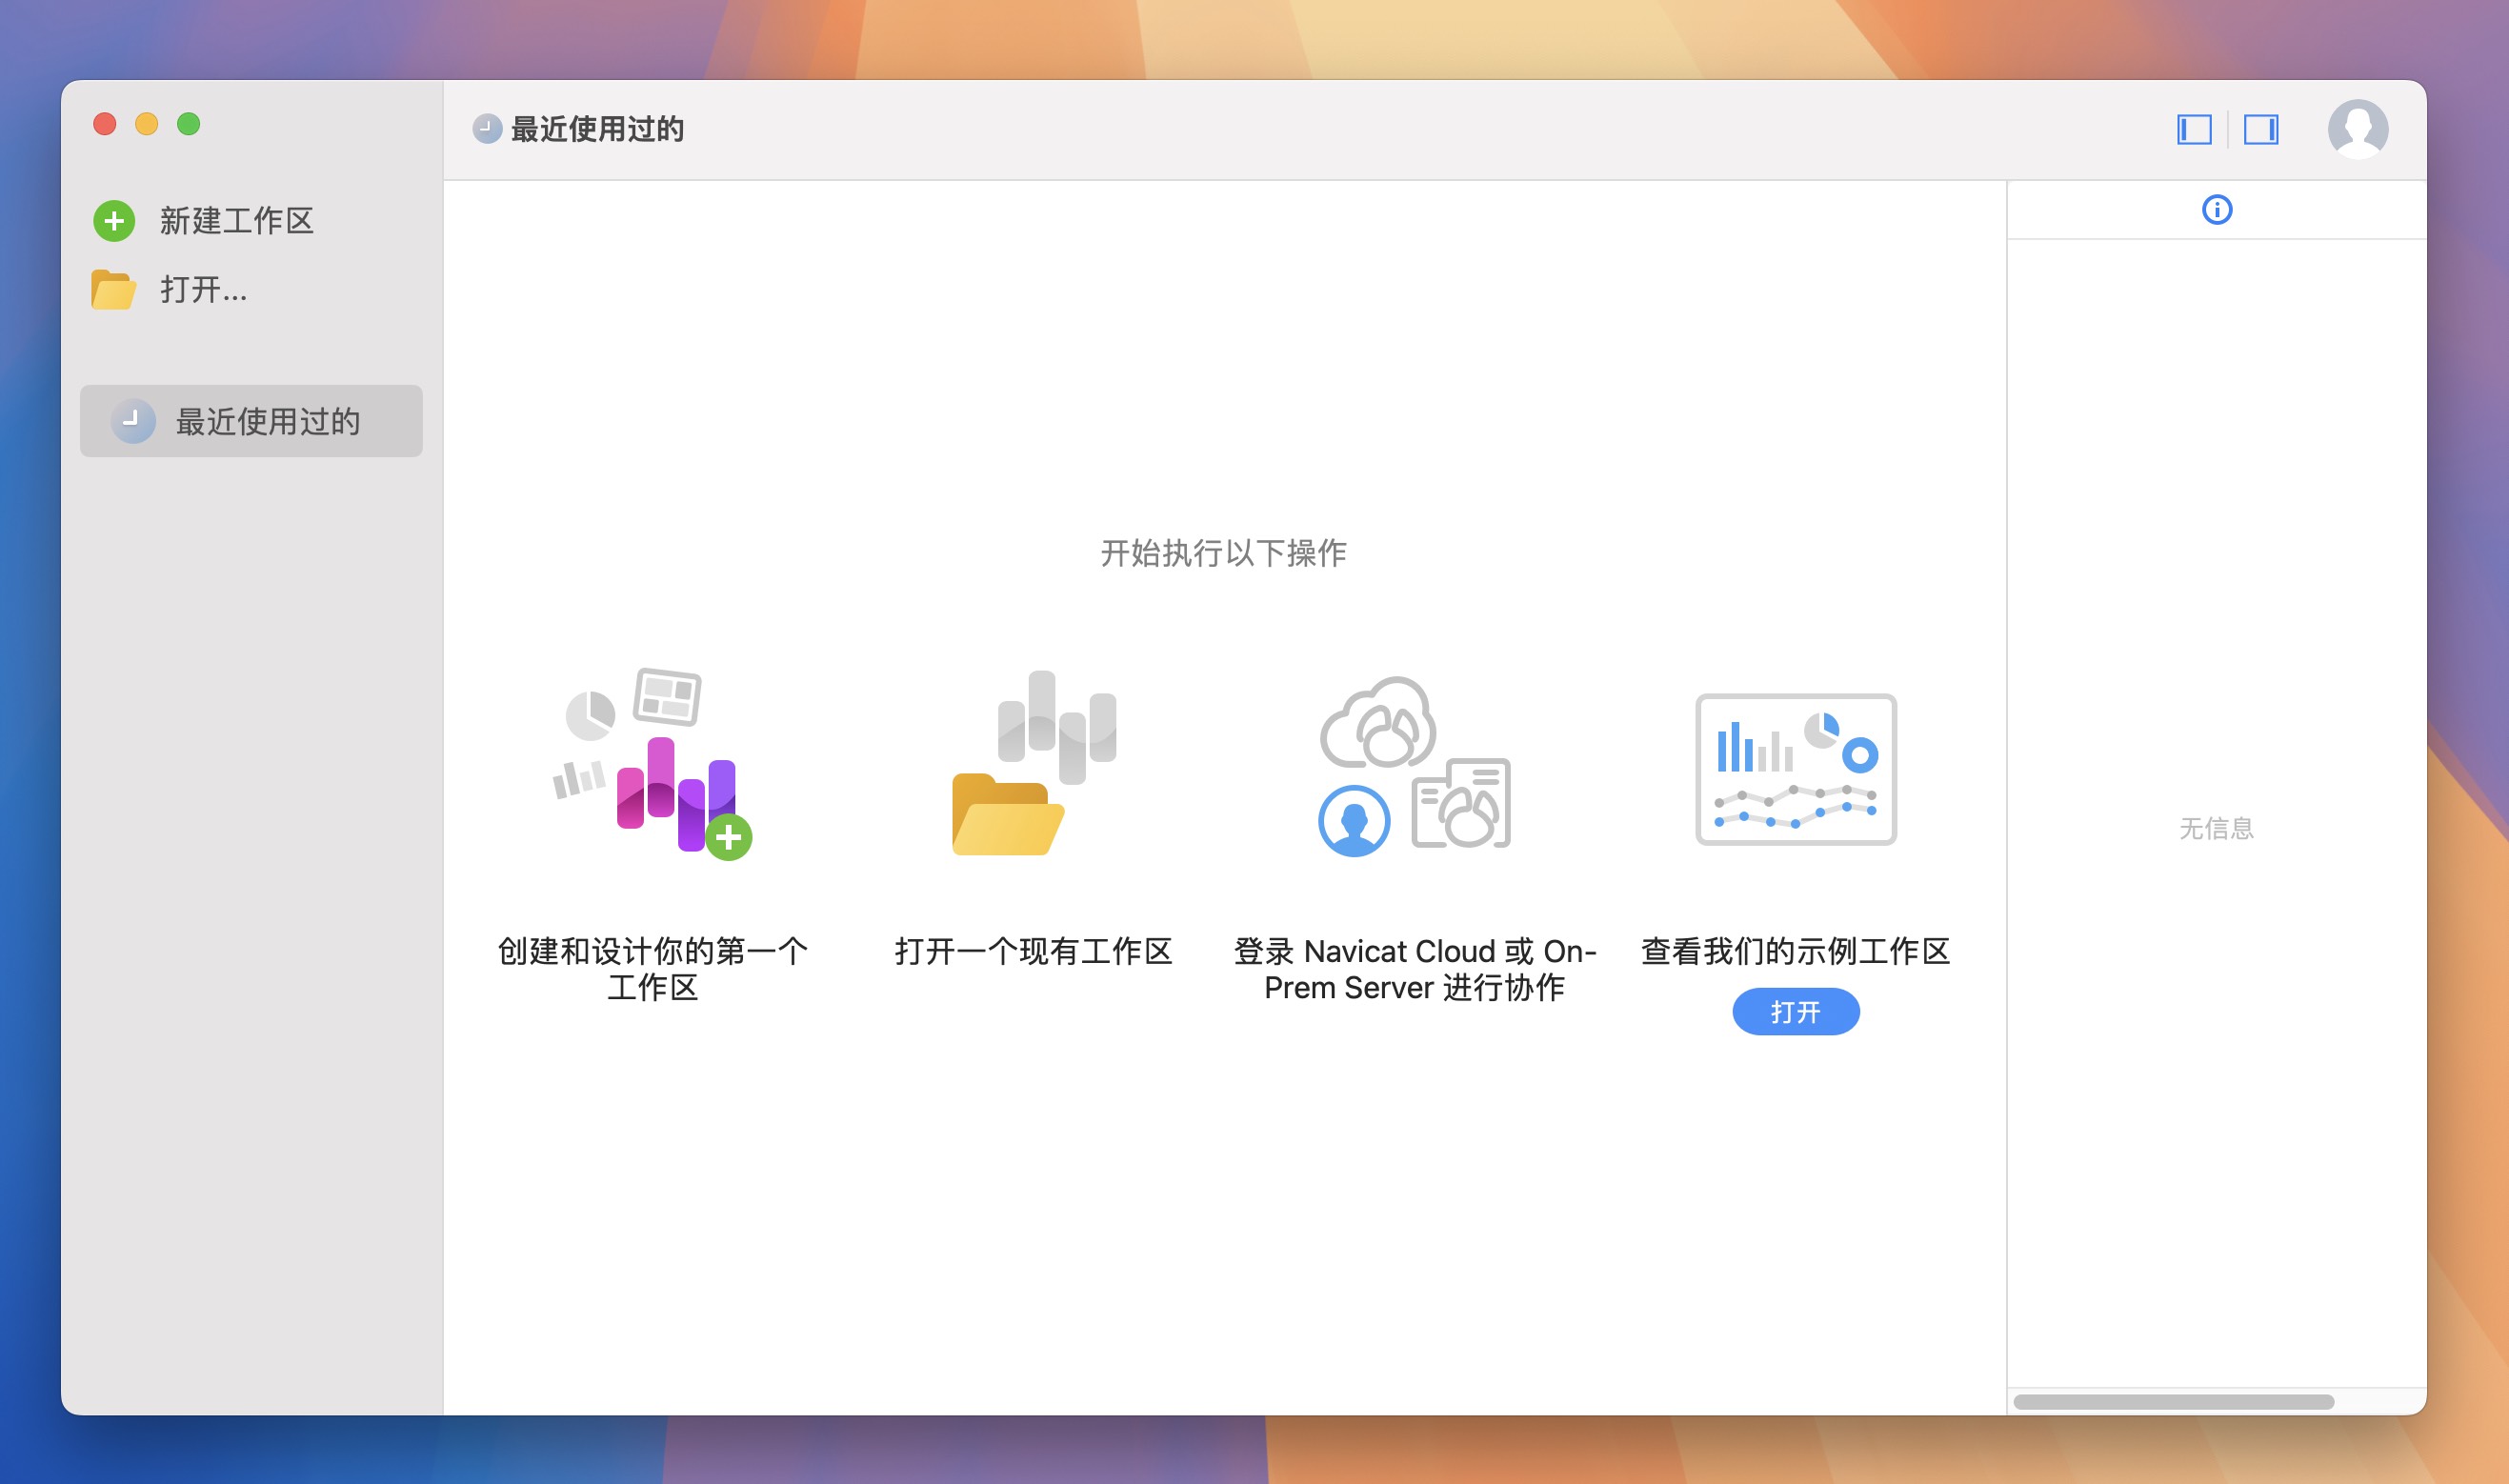Select the 最近使用过的 sidebar item

coord(251,421)
